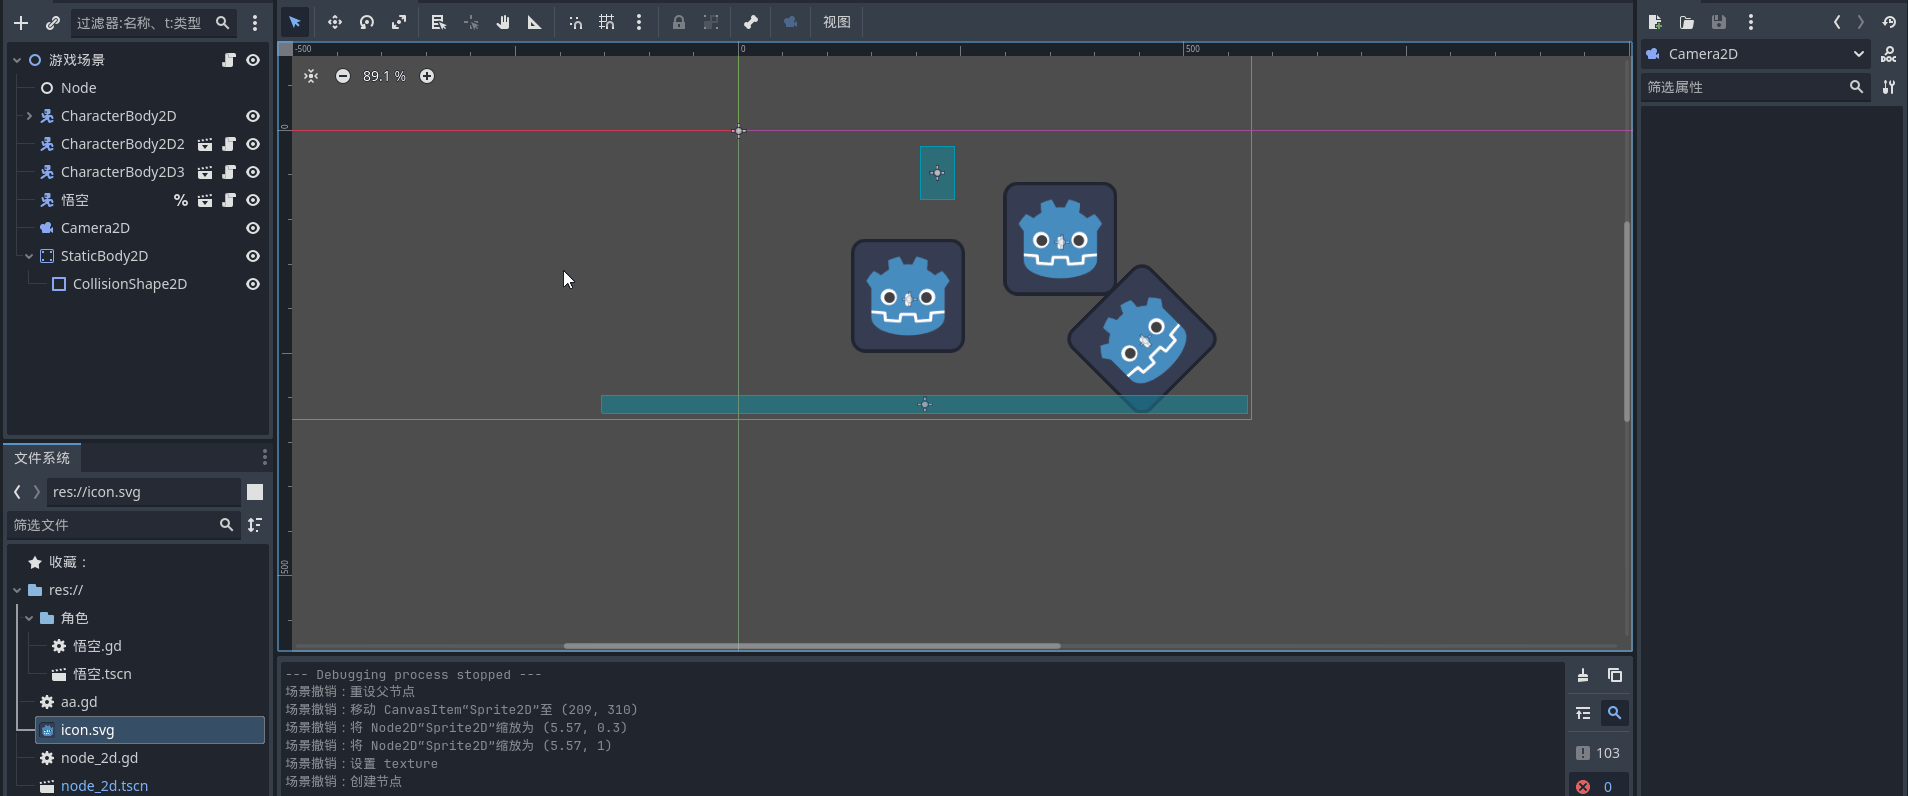Collapse the StaticBody2D node
1908x796 pixels.
29,256
